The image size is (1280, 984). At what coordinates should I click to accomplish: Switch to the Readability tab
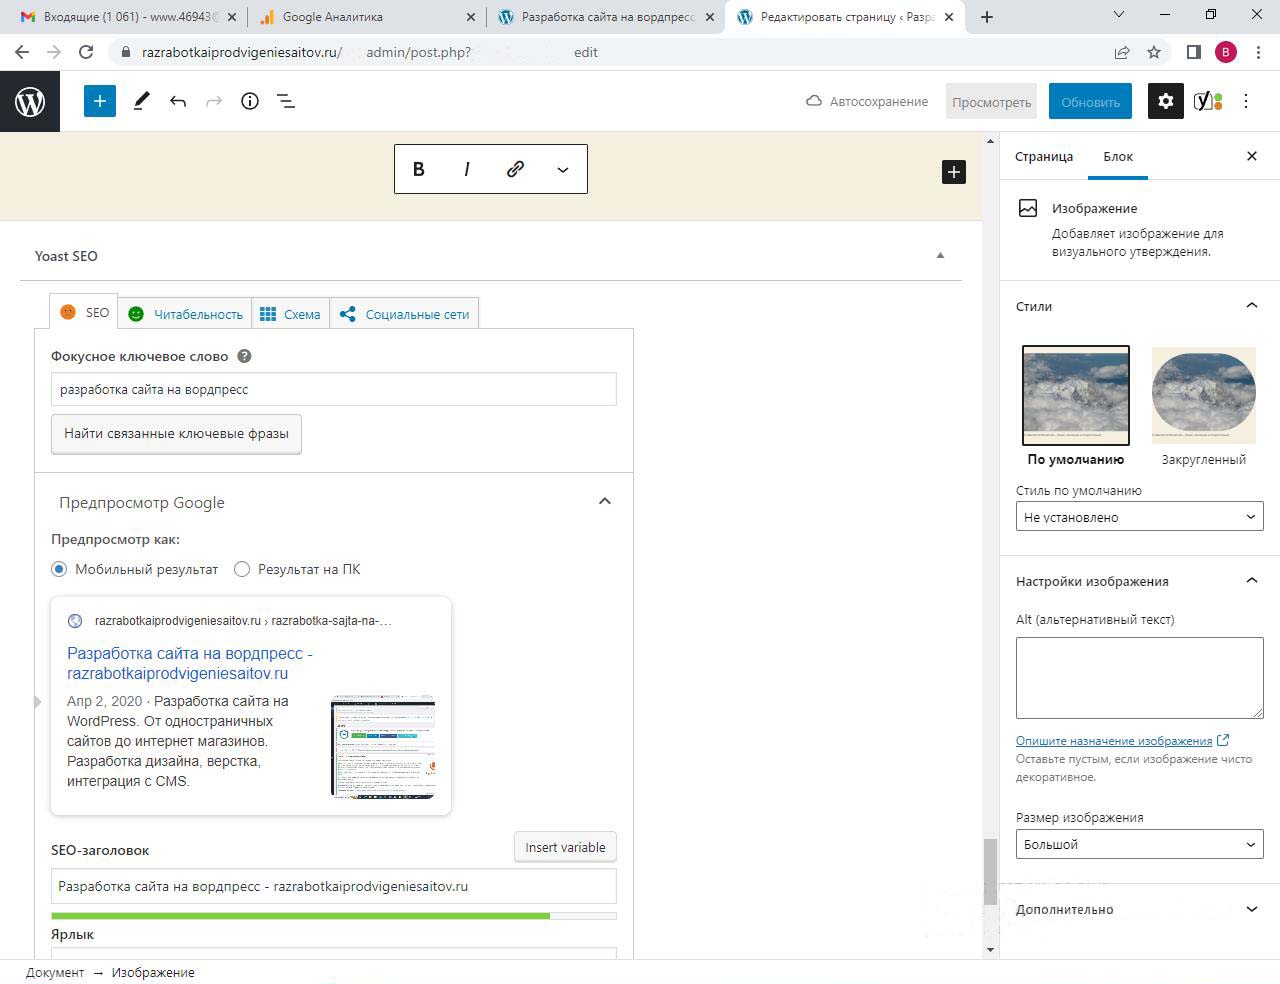[x=186, y=314]
